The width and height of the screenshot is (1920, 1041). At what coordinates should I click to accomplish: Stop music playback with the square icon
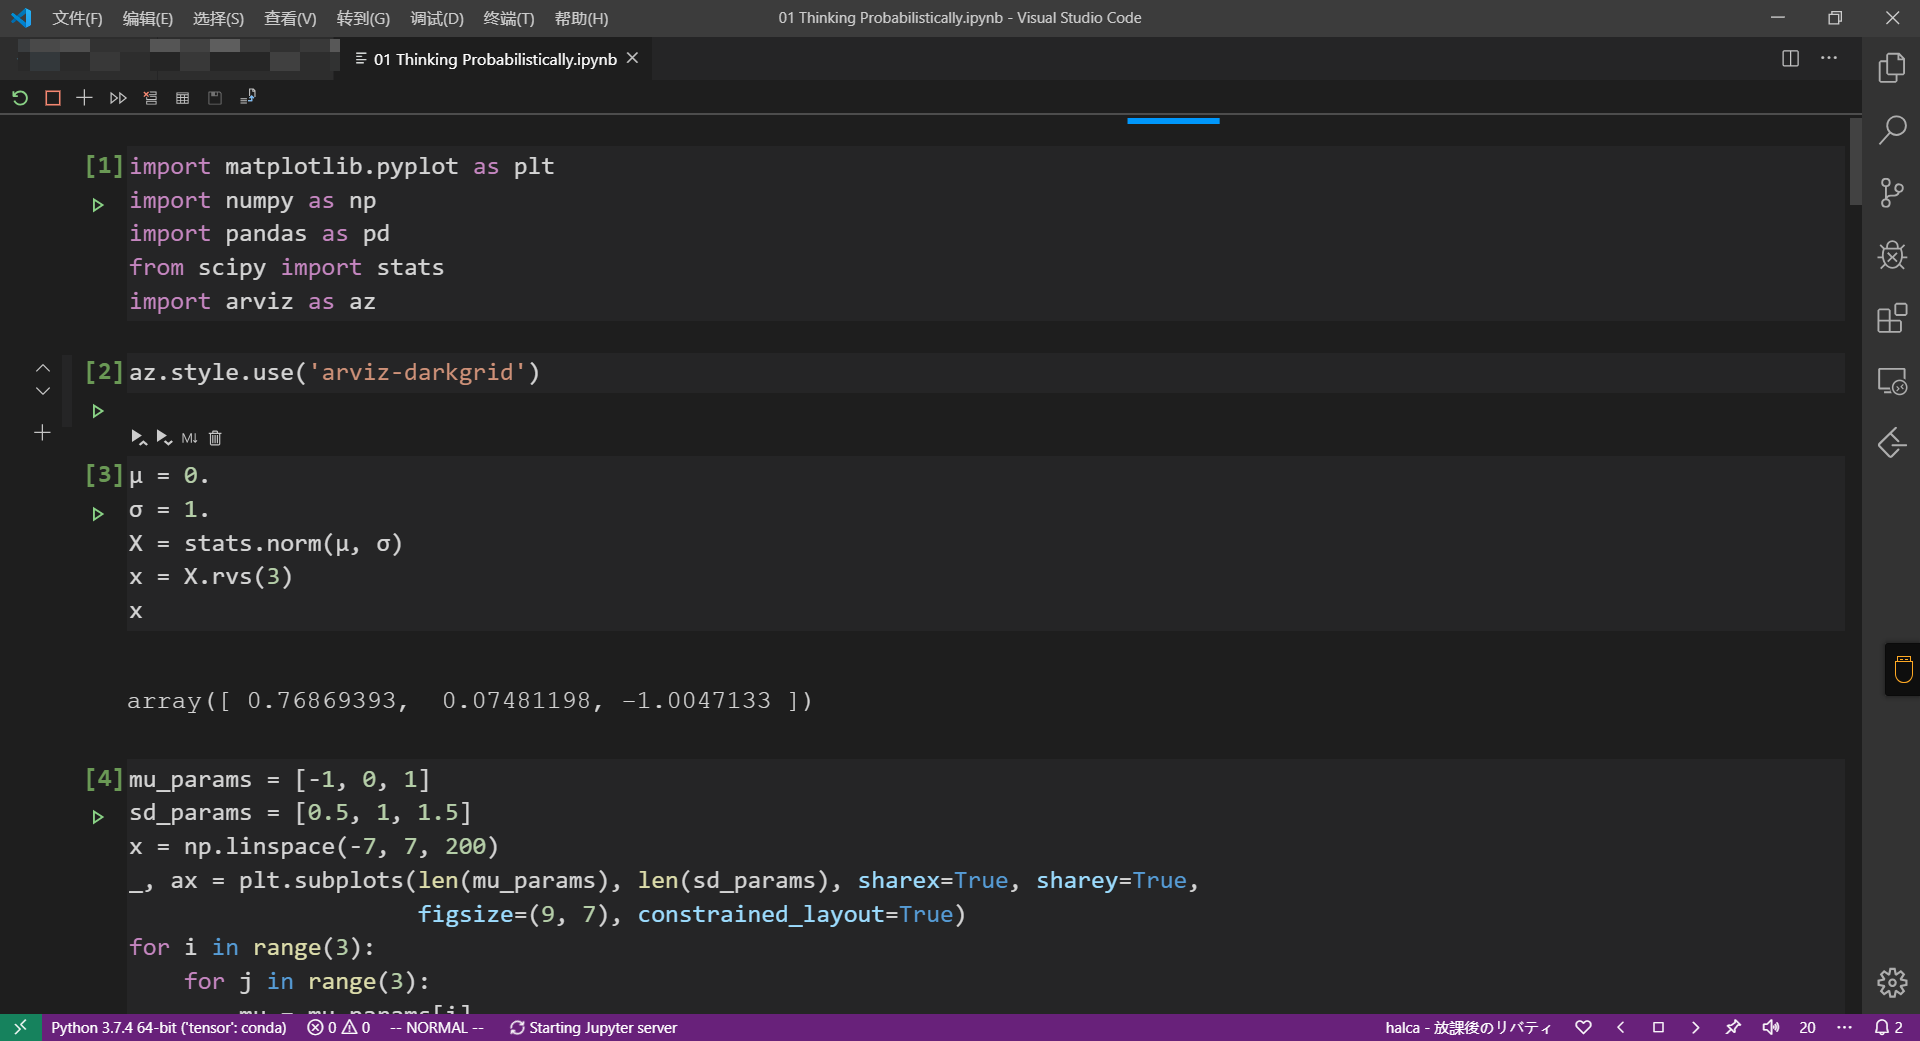(1658, 1027)
